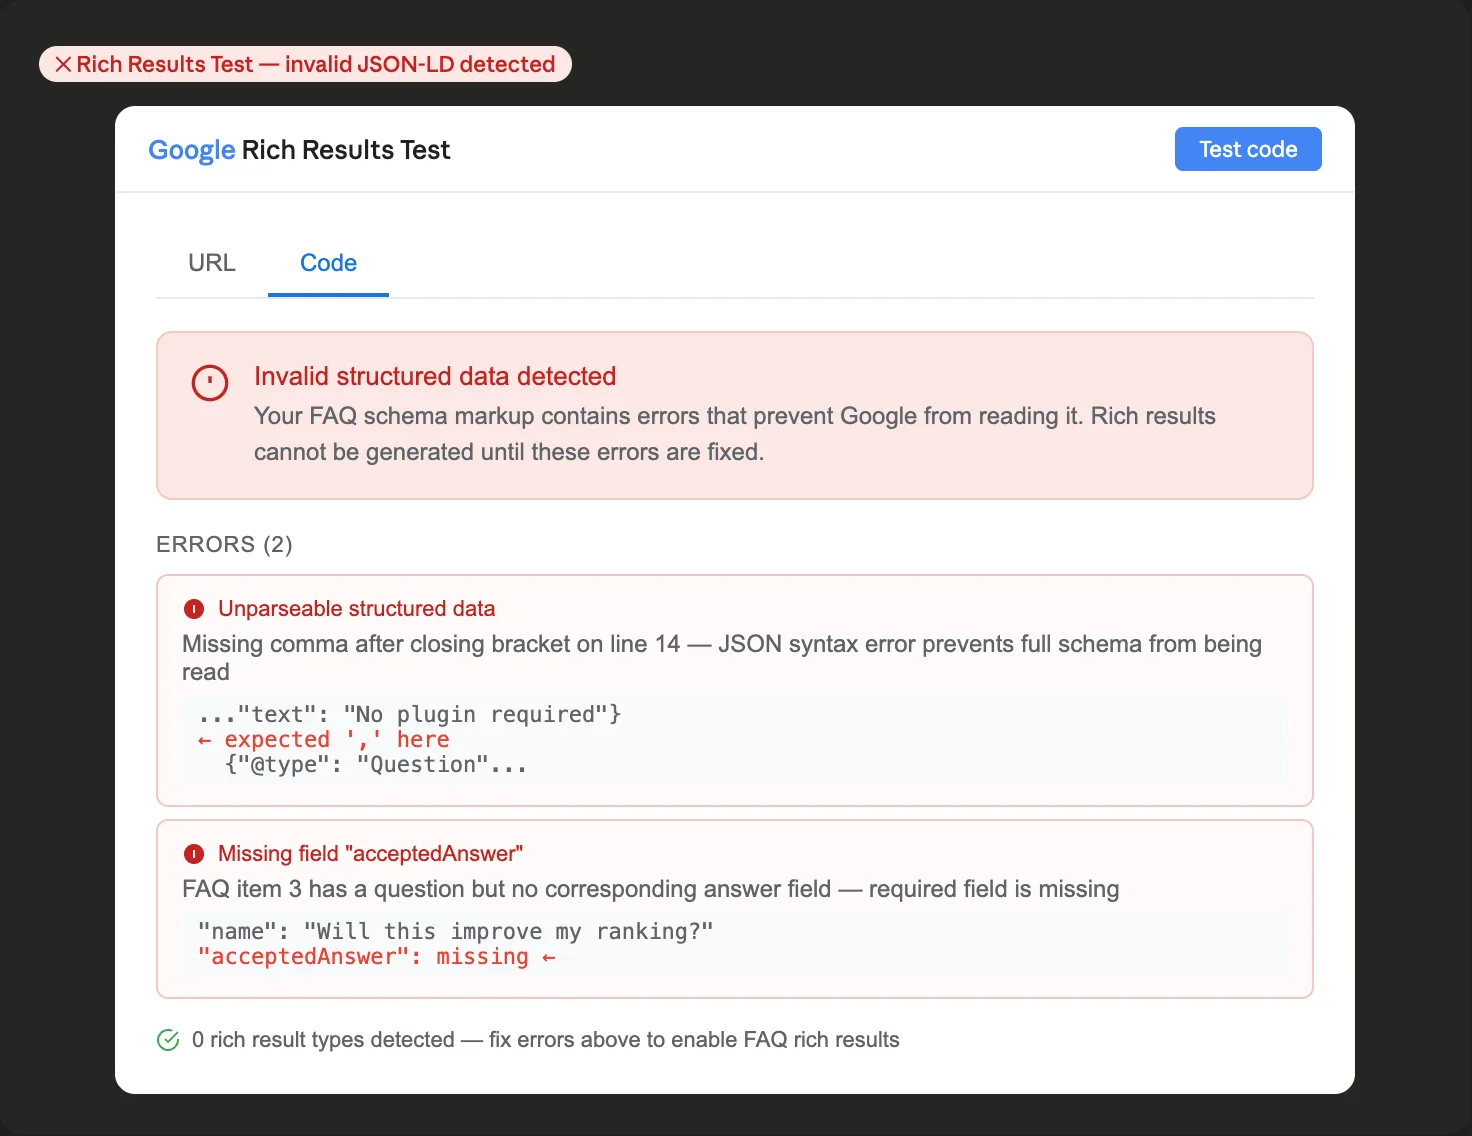
Task: Click the alert circle icon in the invalid data banner
Action: pyautogui.click(x=210, y=382)
